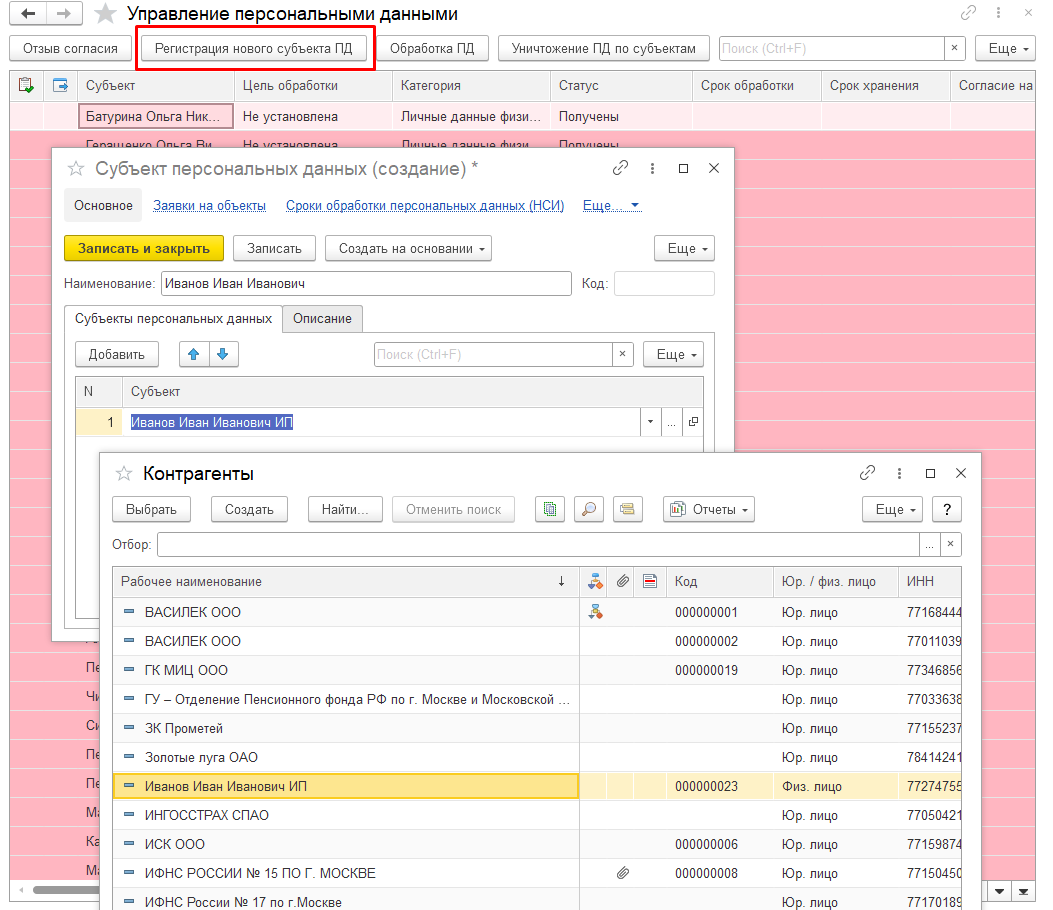1053x910 pixels.
Task: Move subject row down with blue arrow
Action: tap(223, 354)
